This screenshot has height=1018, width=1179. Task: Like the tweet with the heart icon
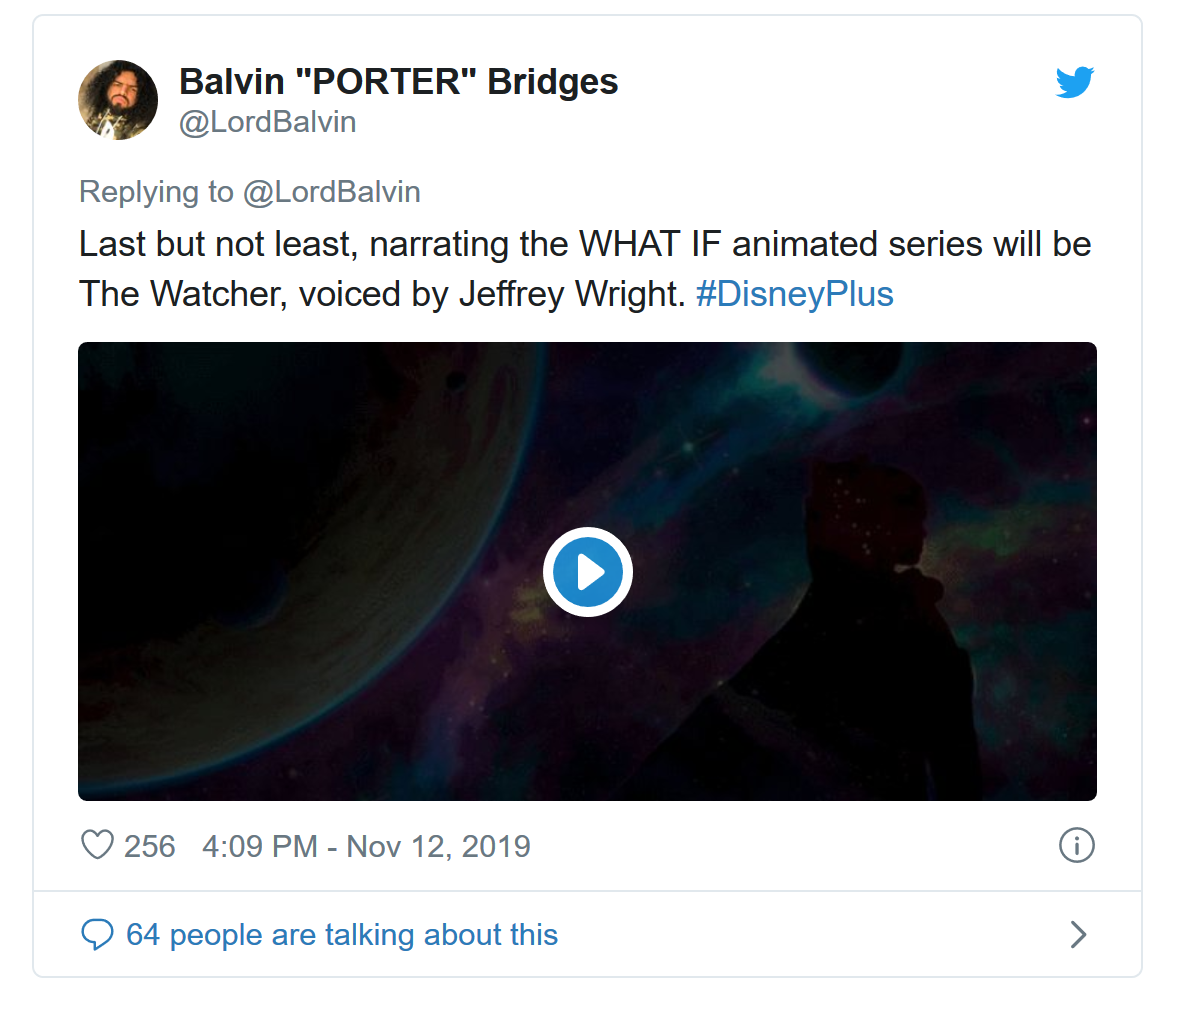coord(97,845)
